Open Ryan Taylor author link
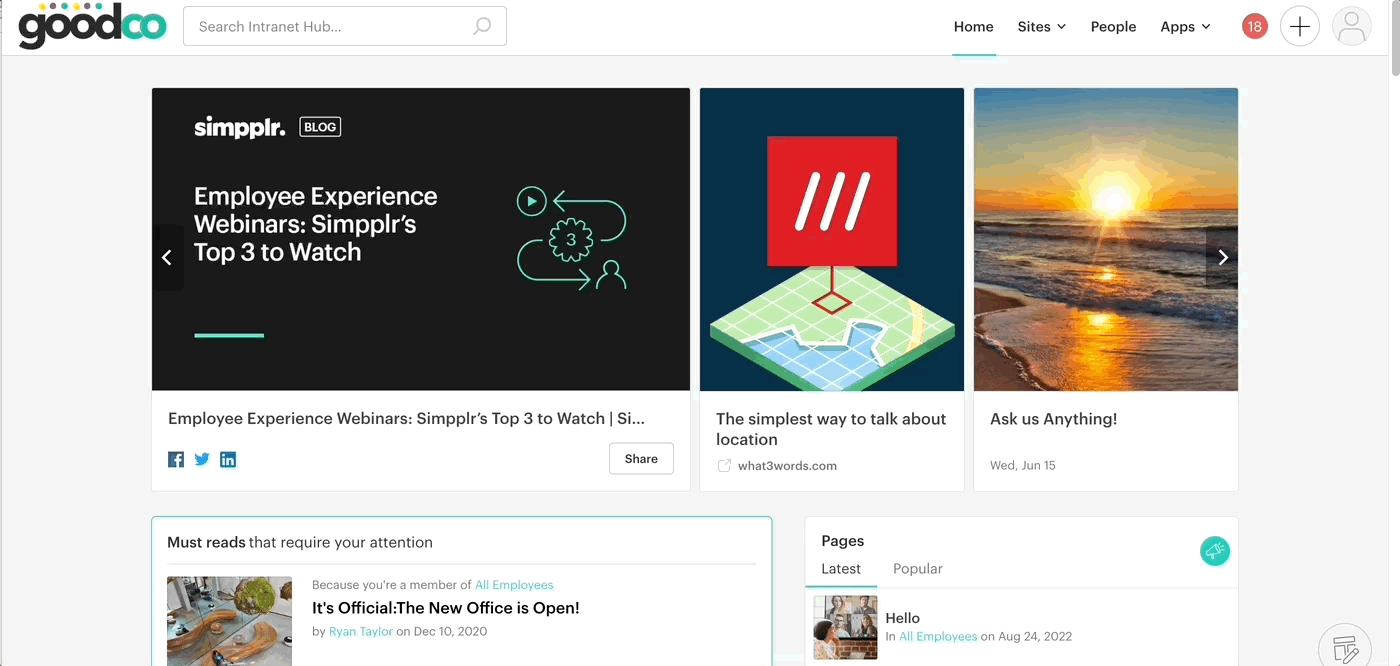This screenshot has width=1400, height=666. [x=360, y=631]
